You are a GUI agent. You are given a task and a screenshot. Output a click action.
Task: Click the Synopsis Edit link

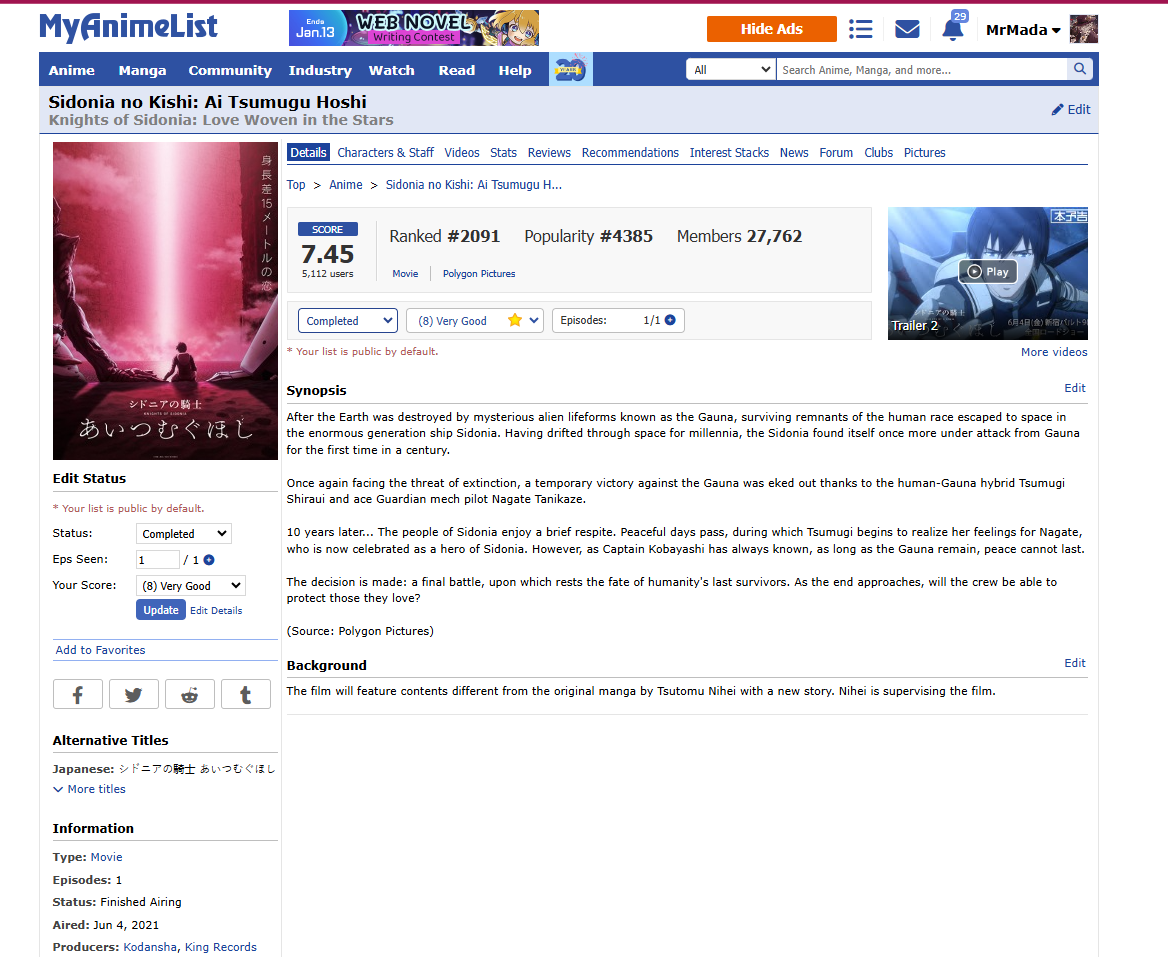click(x=1075, y=388)
